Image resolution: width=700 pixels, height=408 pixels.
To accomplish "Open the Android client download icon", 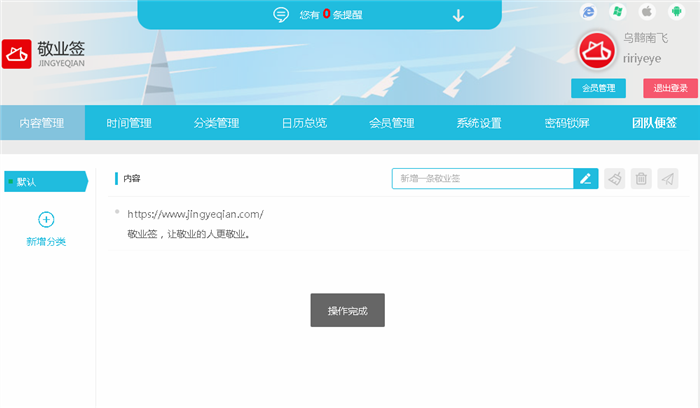I will pos(676,11).
